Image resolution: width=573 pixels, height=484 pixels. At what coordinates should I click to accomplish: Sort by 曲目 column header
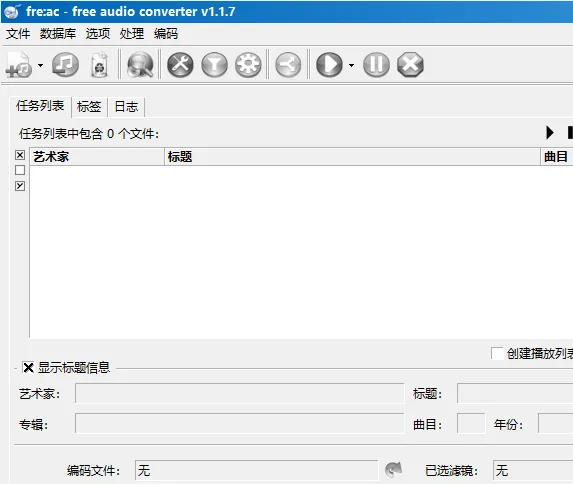(557, 157)
